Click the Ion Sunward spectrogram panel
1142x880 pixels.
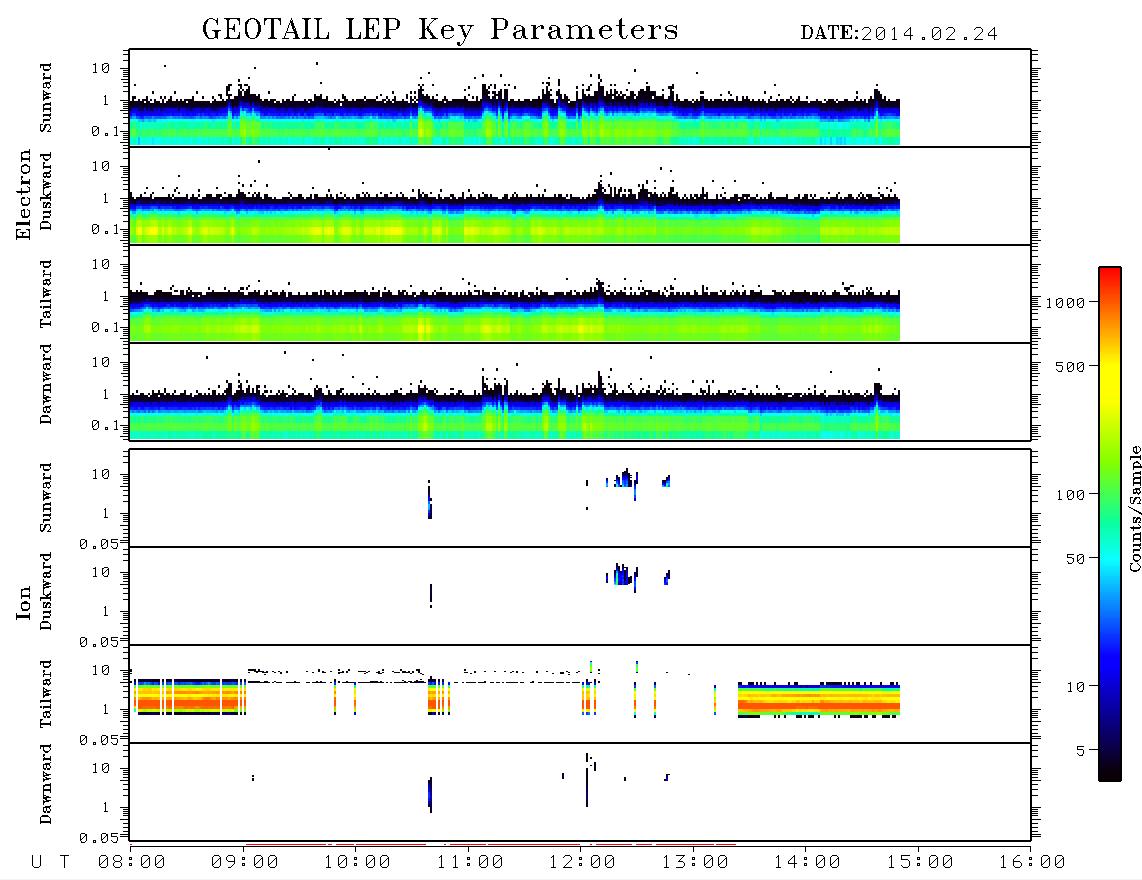point(580,498)
